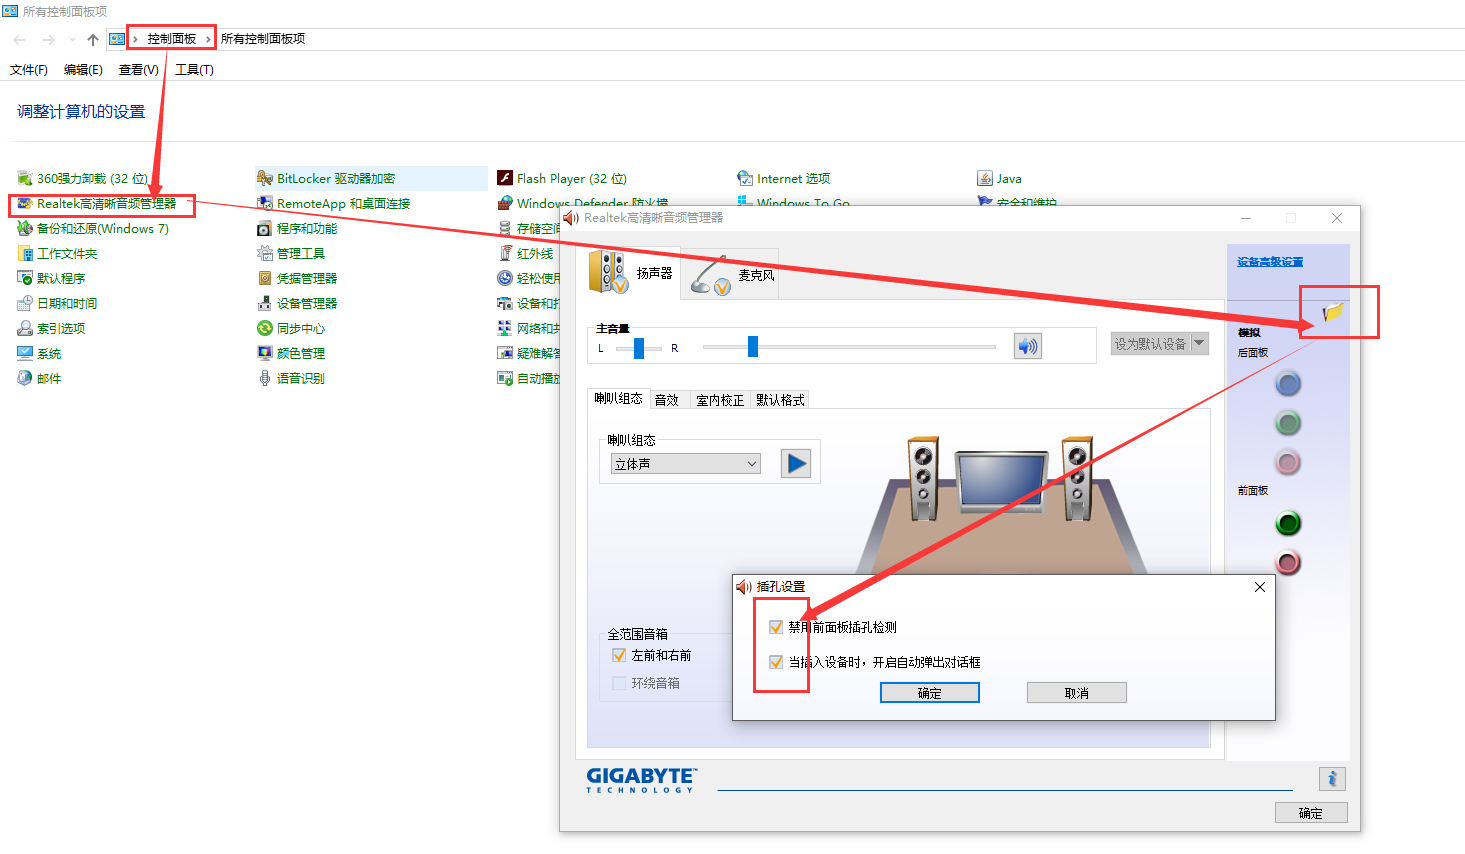Confirm 插孔设置 dialog with 确定
1465x854 pixels.
[930, 693]
